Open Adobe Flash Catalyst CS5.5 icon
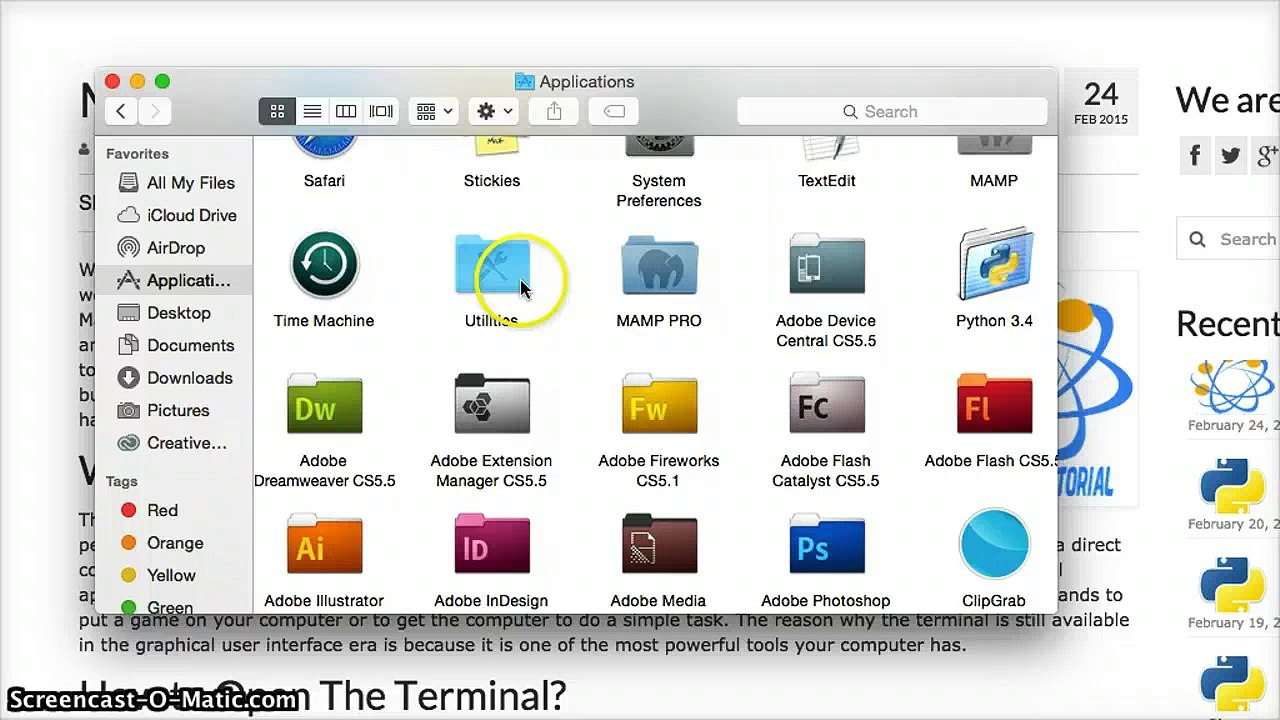This screenshot has width=1280, height=720. click(826, 404)
